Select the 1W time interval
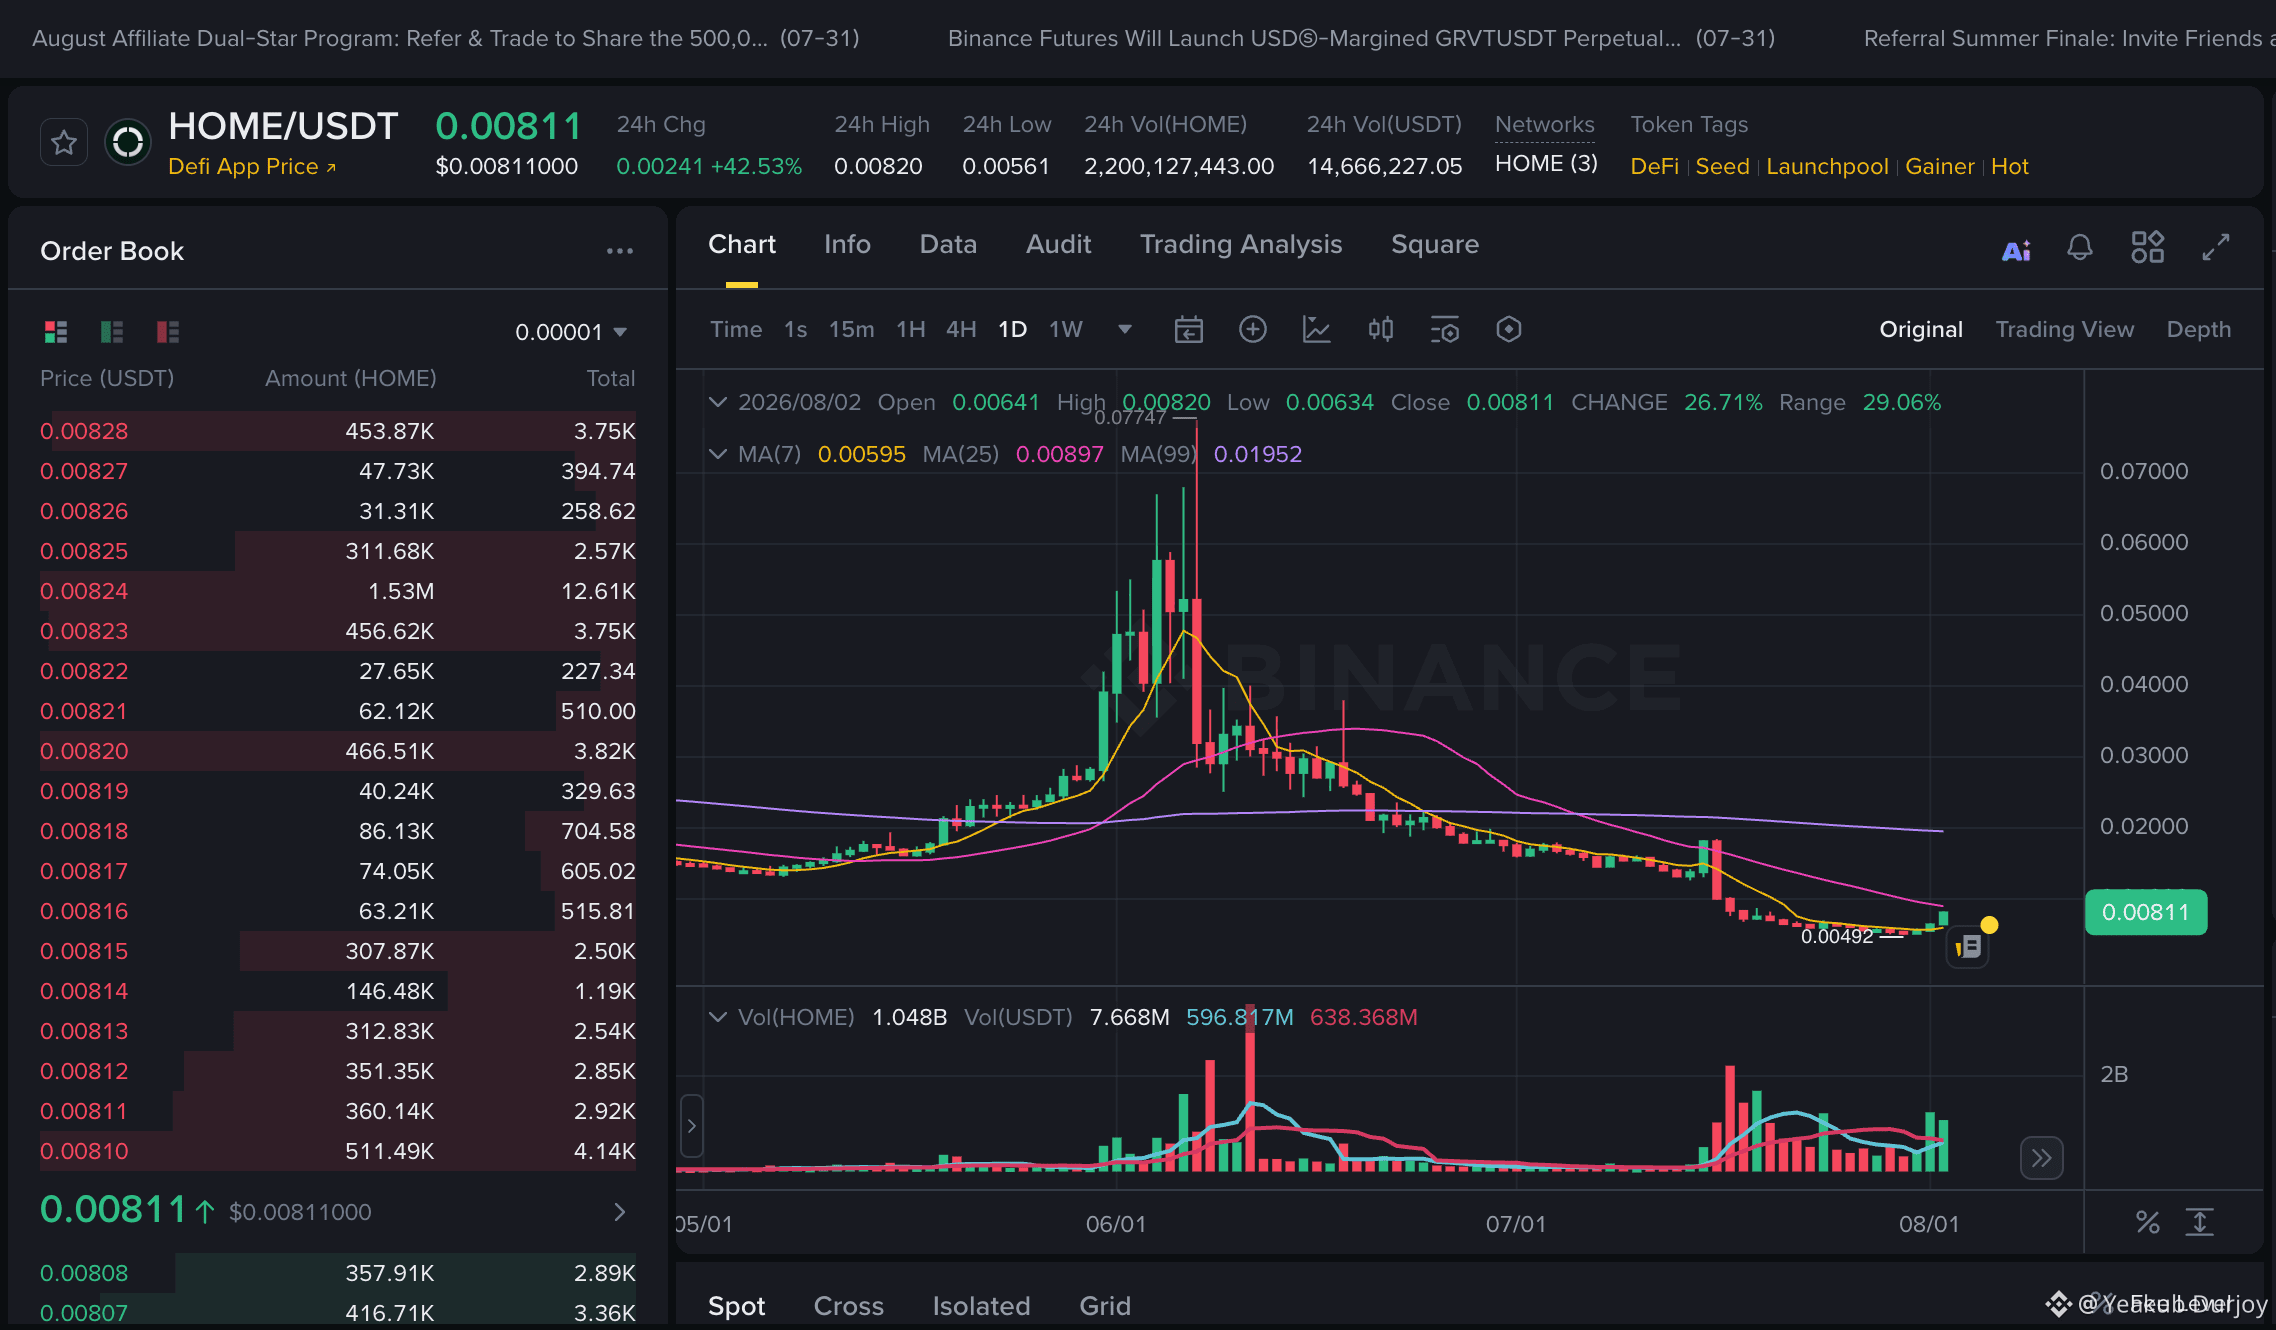Image resolution: width=2276 pixels, height=1330 pixels. pyautogui.click(x=1066, y=329)
